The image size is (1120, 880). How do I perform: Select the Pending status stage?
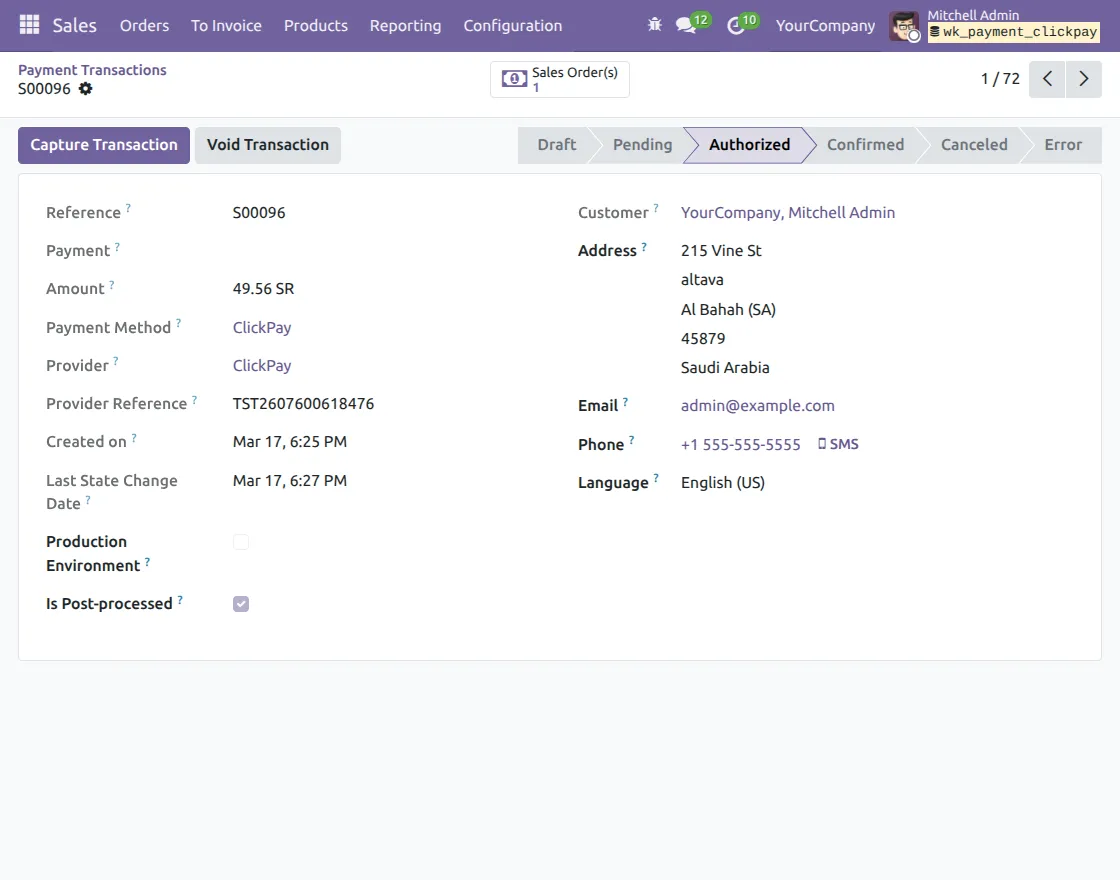coord(642,145)
